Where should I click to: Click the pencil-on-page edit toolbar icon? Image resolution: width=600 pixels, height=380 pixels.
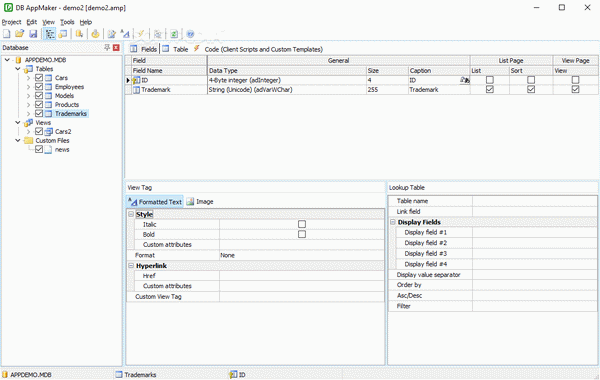pyautogui.click(x=111, y=34)
